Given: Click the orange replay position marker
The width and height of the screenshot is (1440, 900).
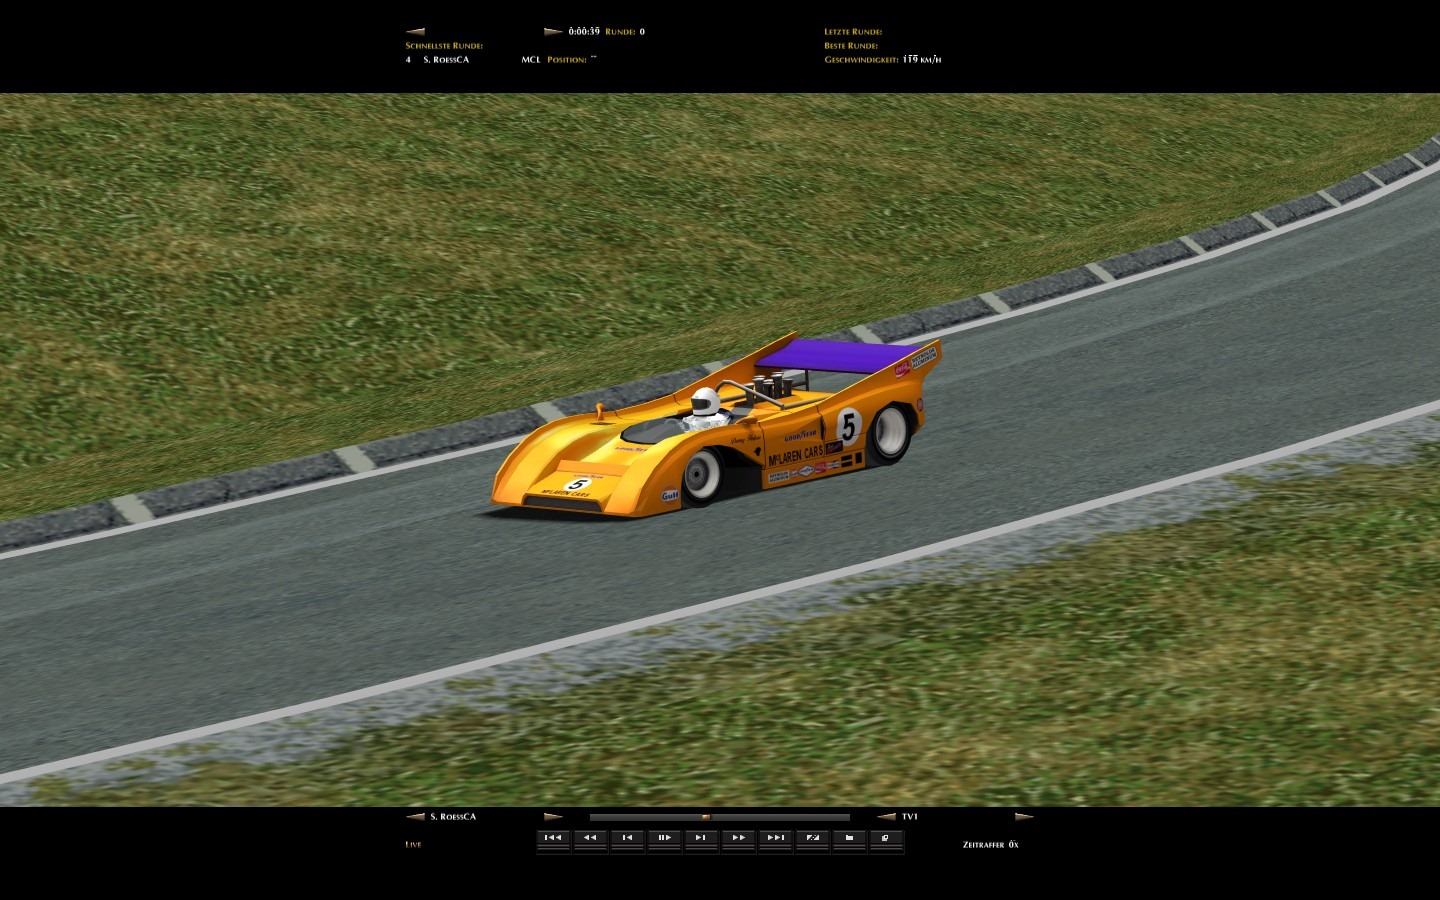Looking at the screenshot, I should 706,817.
